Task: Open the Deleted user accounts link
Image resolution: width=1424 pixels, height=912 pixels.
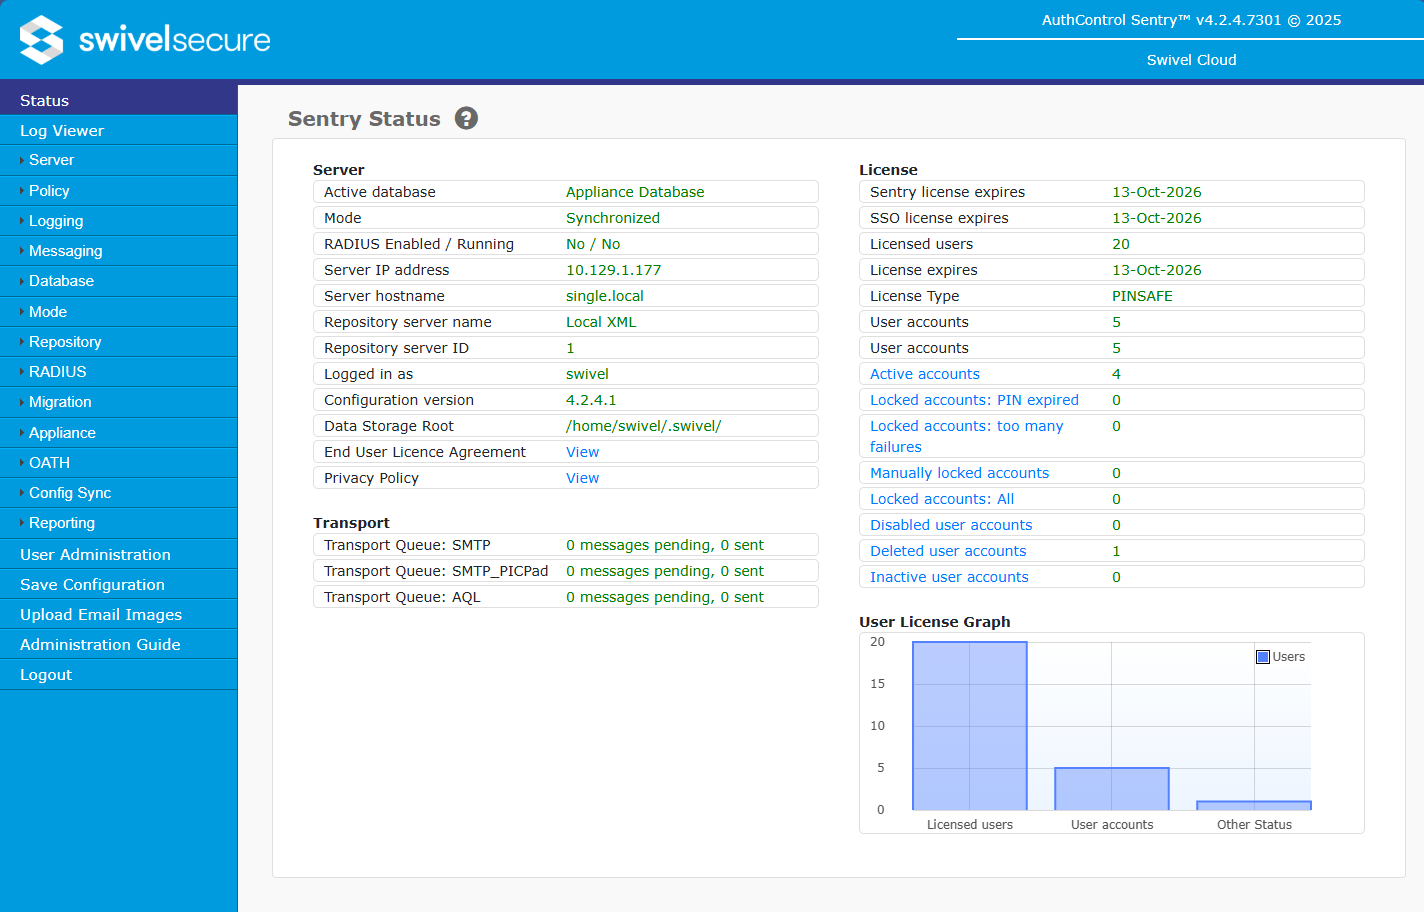Action: point(947,550)
